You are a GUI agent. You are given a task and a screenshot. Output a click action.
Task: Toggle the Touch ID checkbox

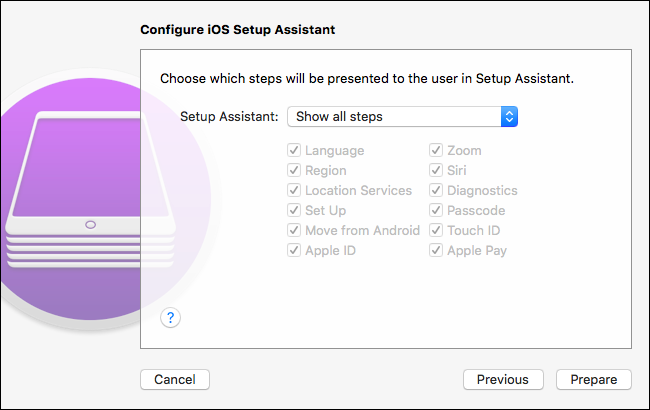pos(437,231)
